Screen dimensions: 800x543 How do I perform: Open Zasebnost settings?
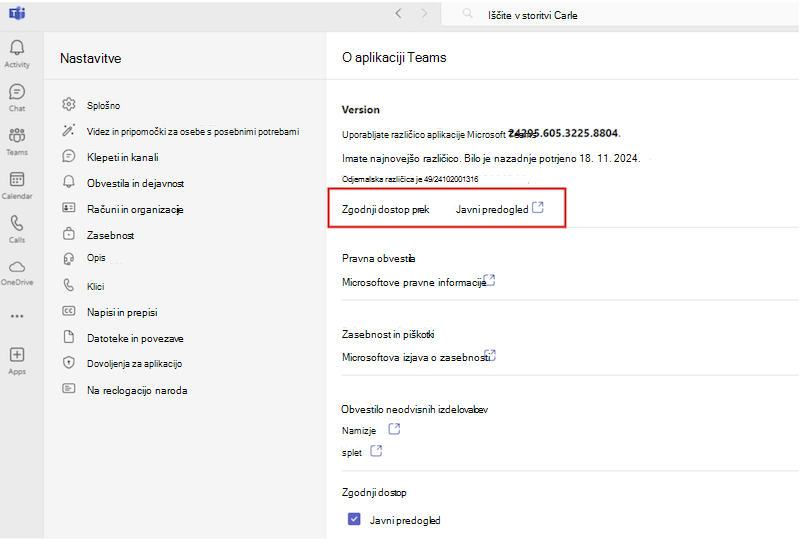[111, 235]
